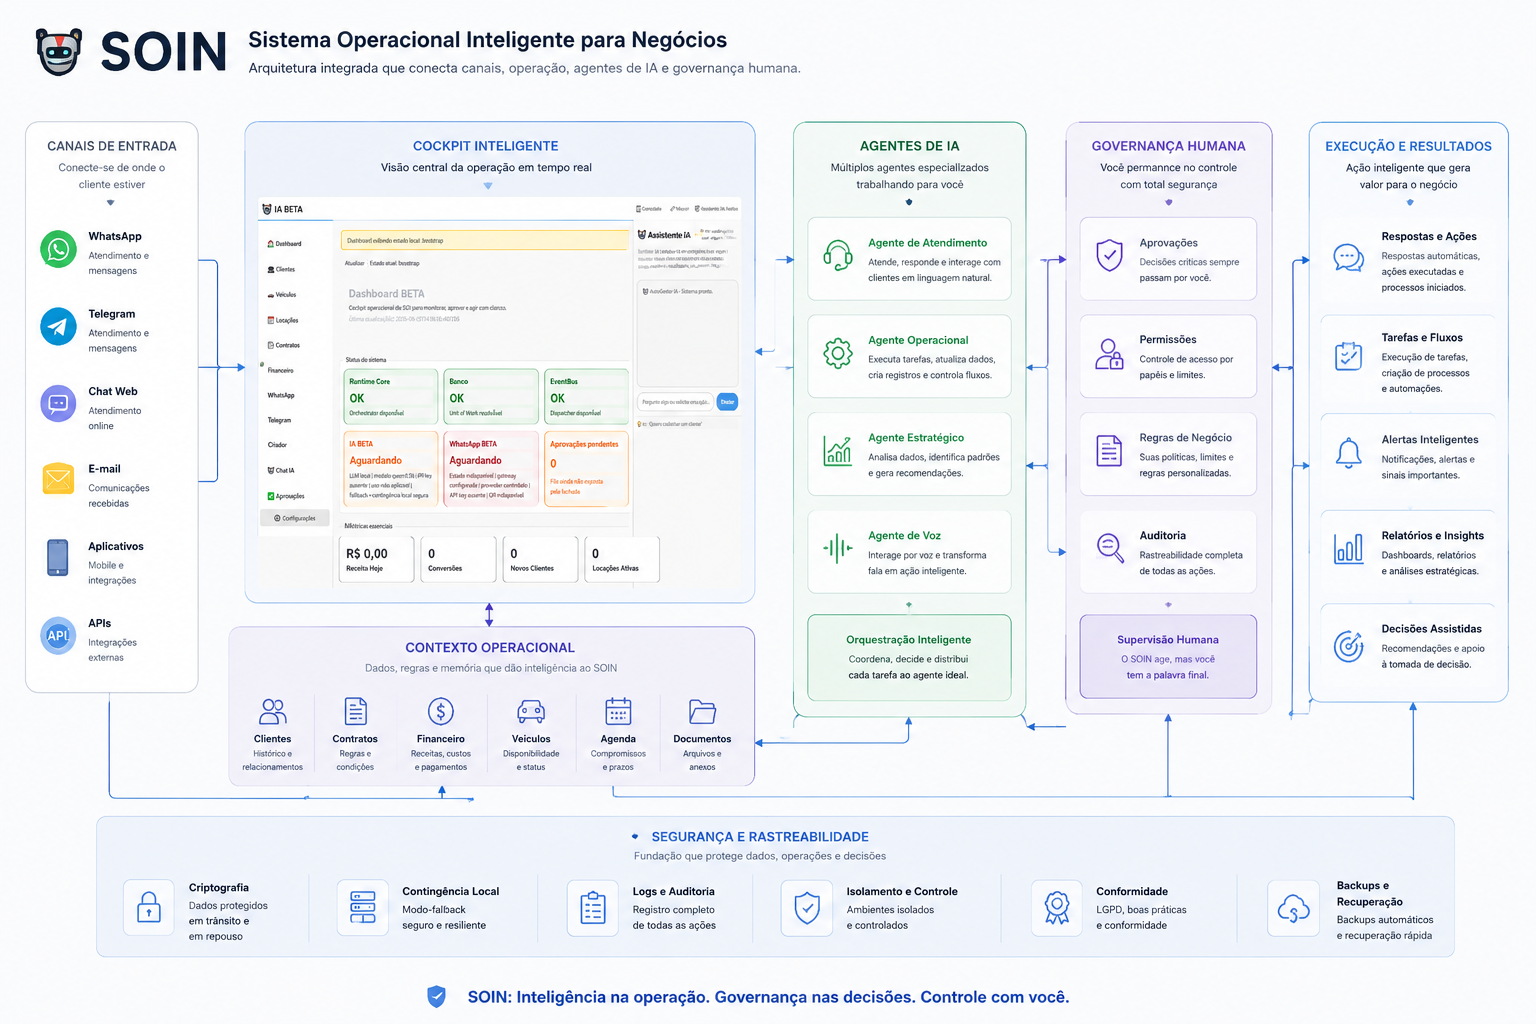The width and height of the screenshot is (1536, 1024).
Task: Click the E-mail envelope icon
Action: [58, 480]
